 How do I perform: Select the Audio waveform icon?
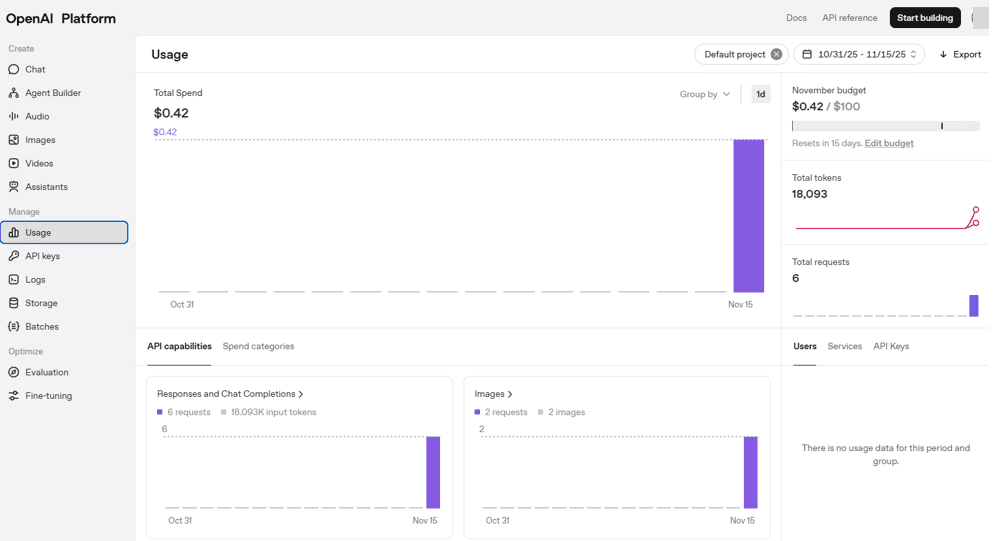click(13, 116)
